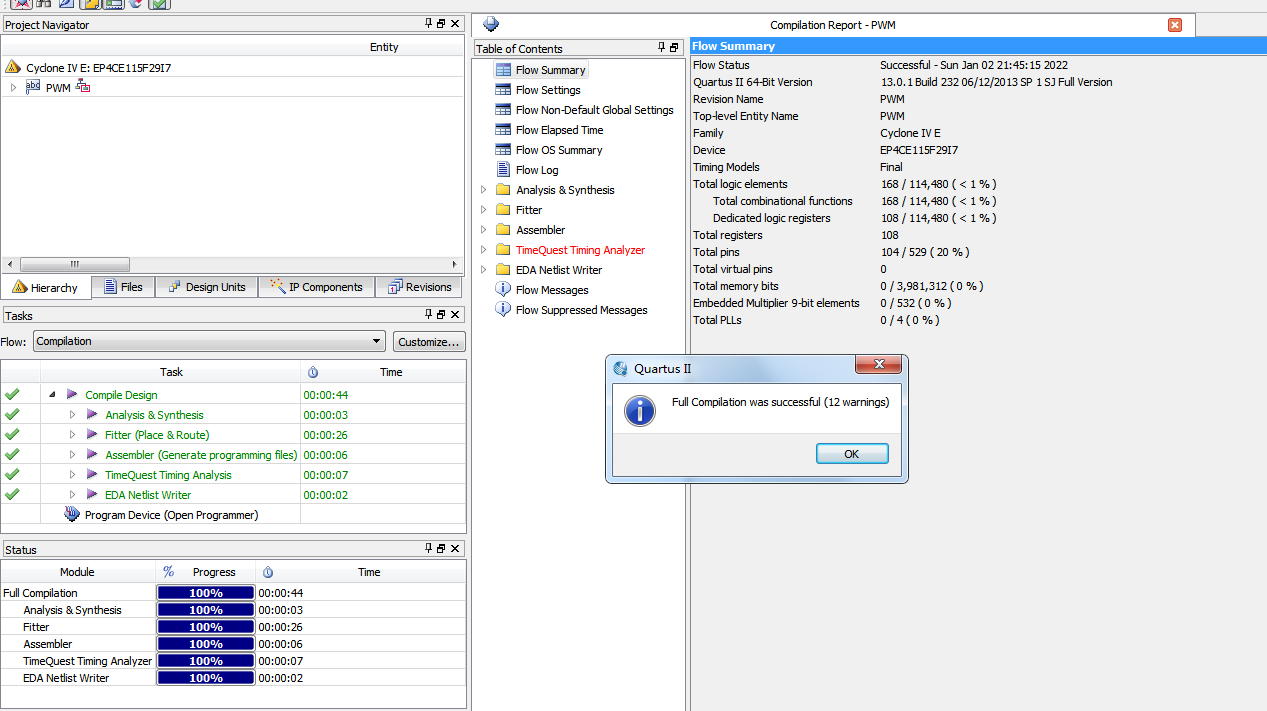Click OK in the Quartus II dialog
The width and height of the screenshot is (1267, 711).
[852, 454]
